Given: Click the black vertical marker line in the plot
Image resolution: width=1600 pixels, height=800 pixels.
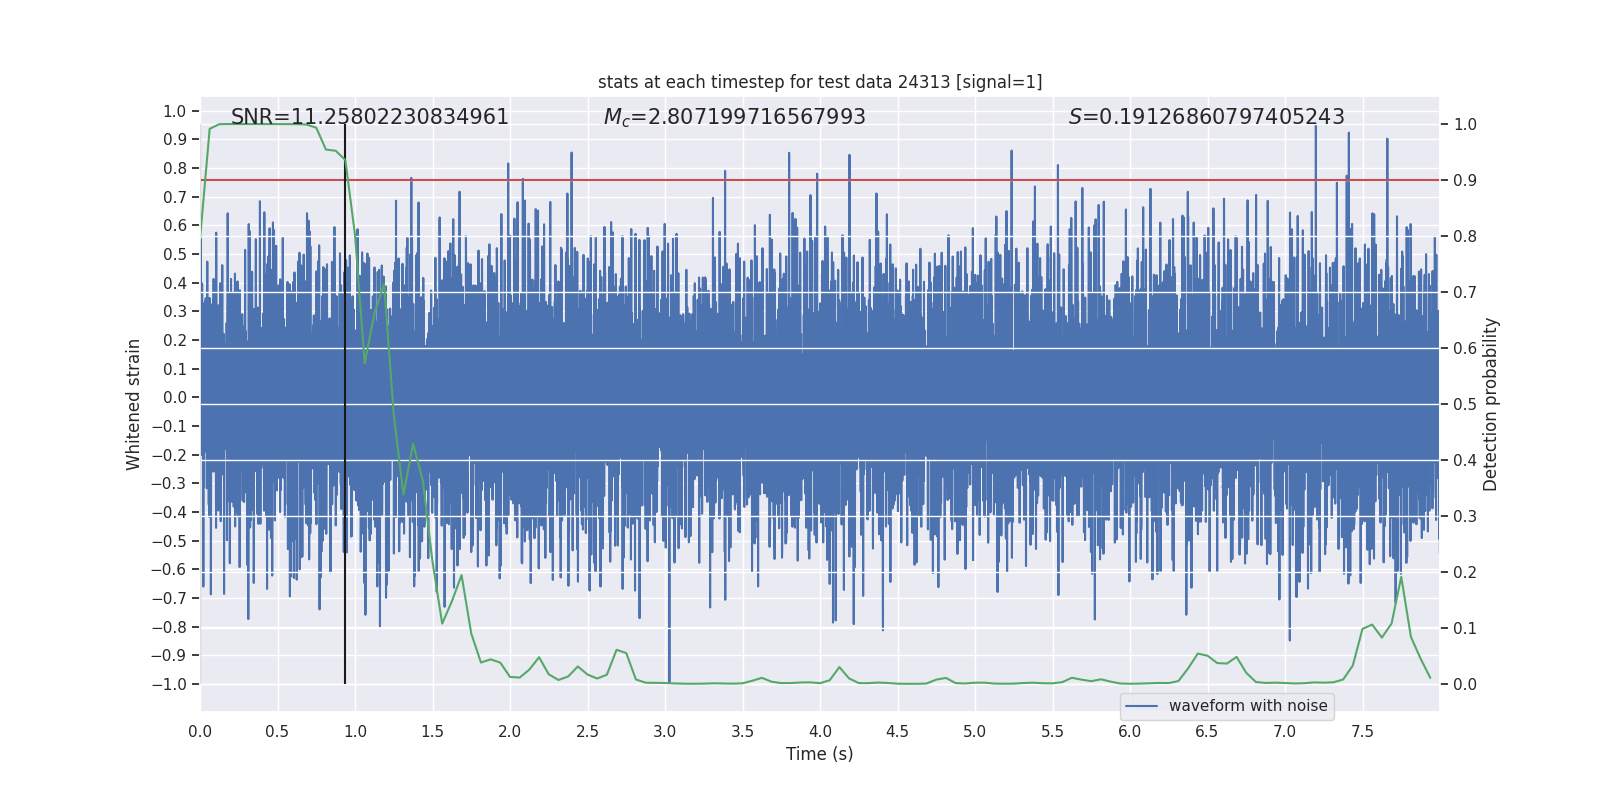Looking at the screenshot, I should (x=345, y=404).
